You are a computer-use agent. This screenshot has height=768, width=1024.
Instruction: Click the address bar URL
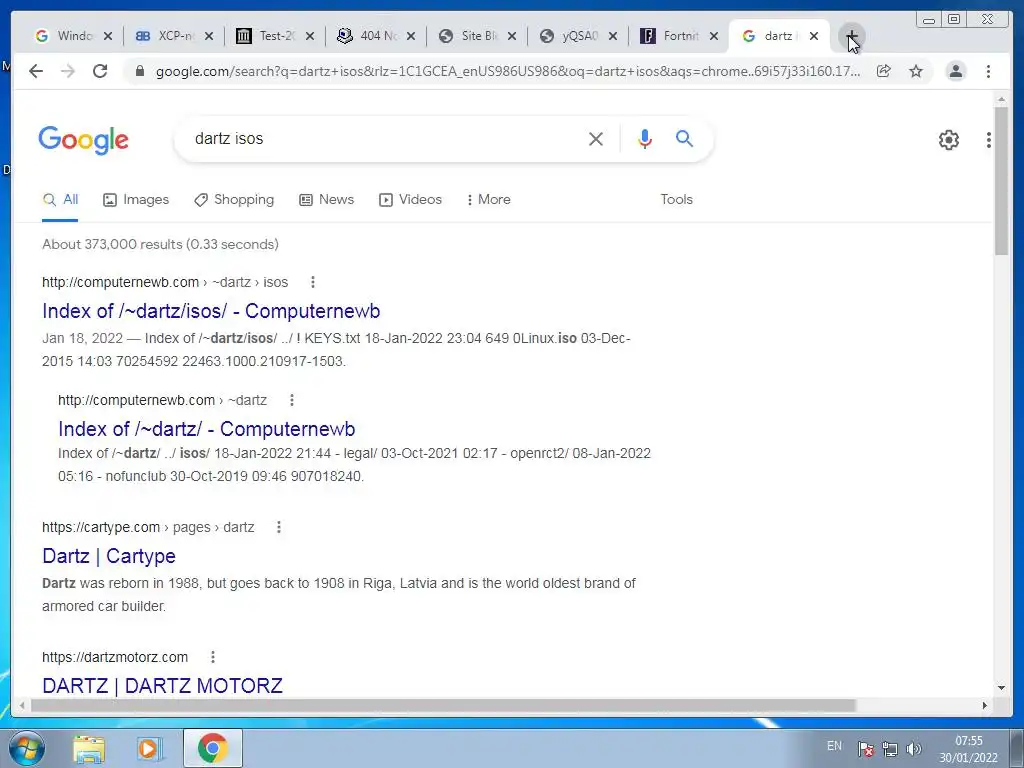507,71
